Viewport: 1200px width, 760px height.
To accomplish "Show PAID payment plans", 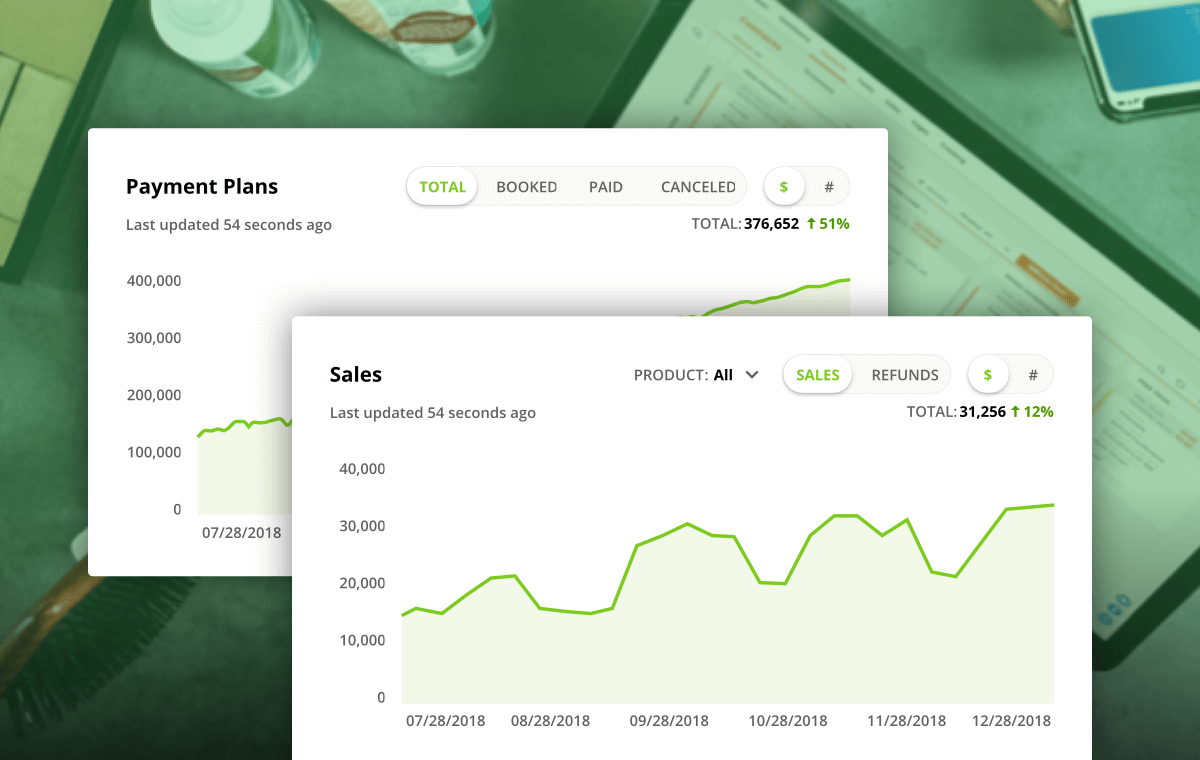I will click(605, 187).
